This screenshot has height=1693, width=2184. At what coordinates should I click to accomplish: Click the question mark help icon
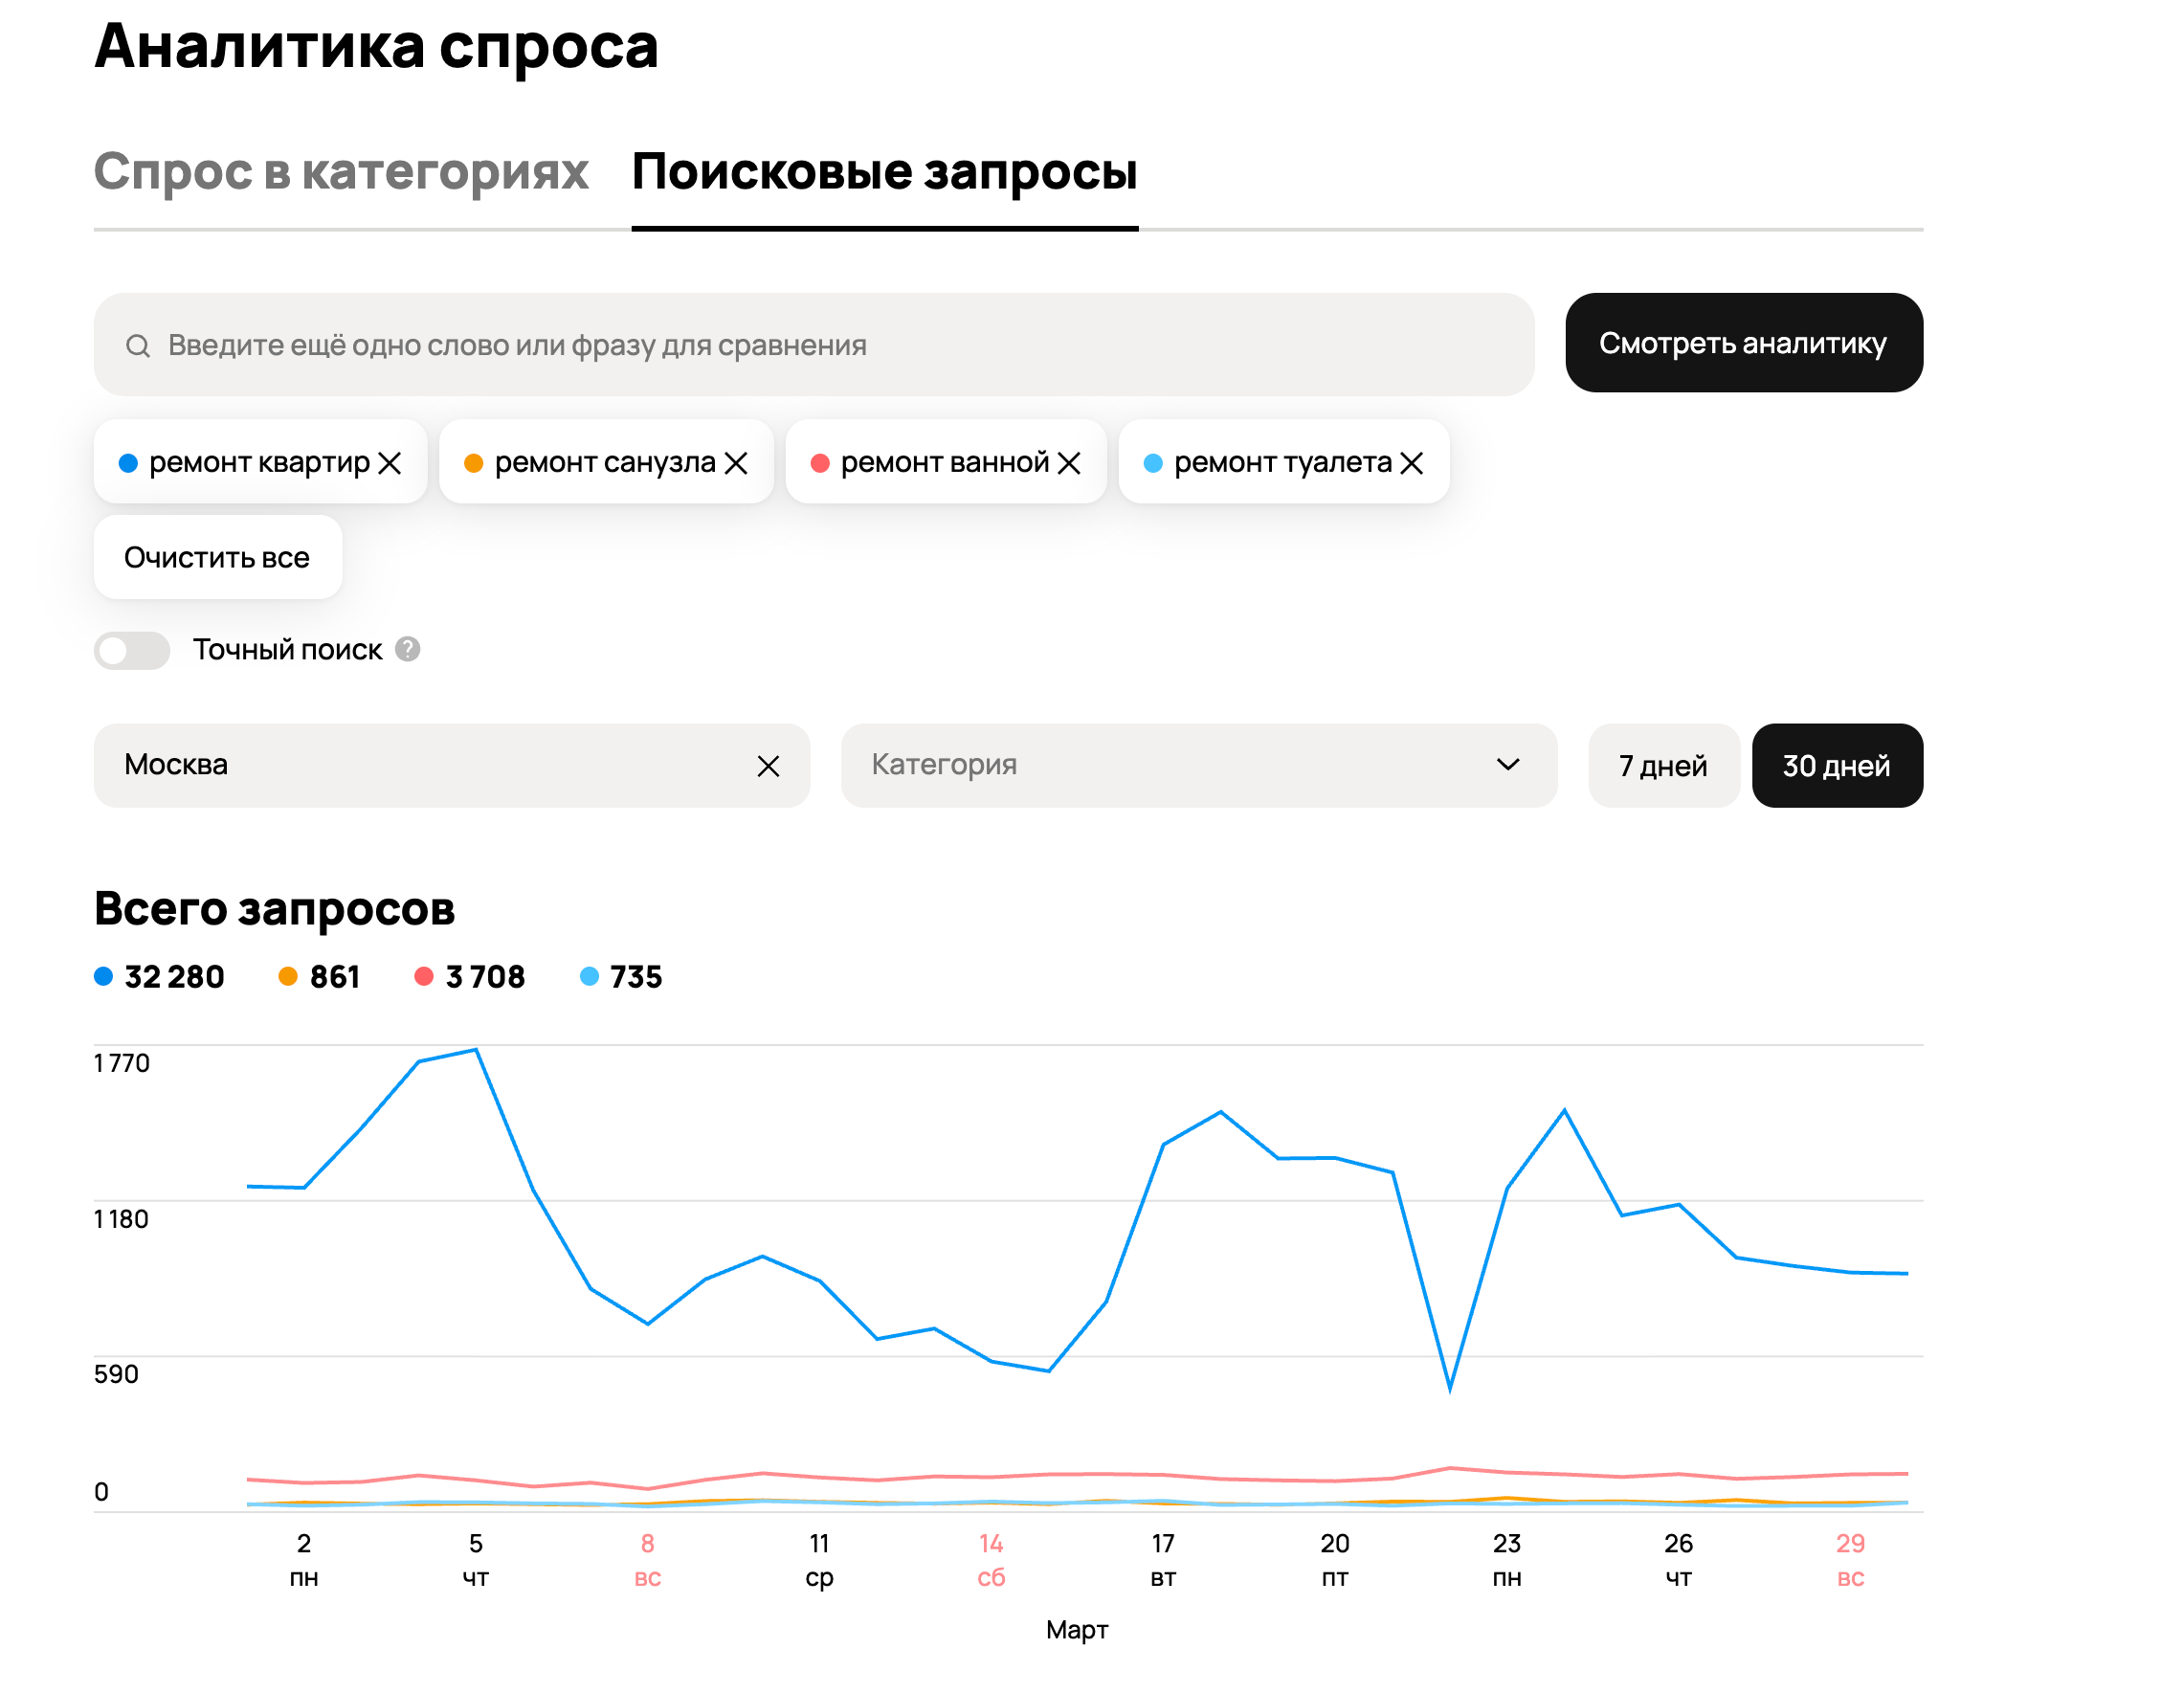click(407, 649)
